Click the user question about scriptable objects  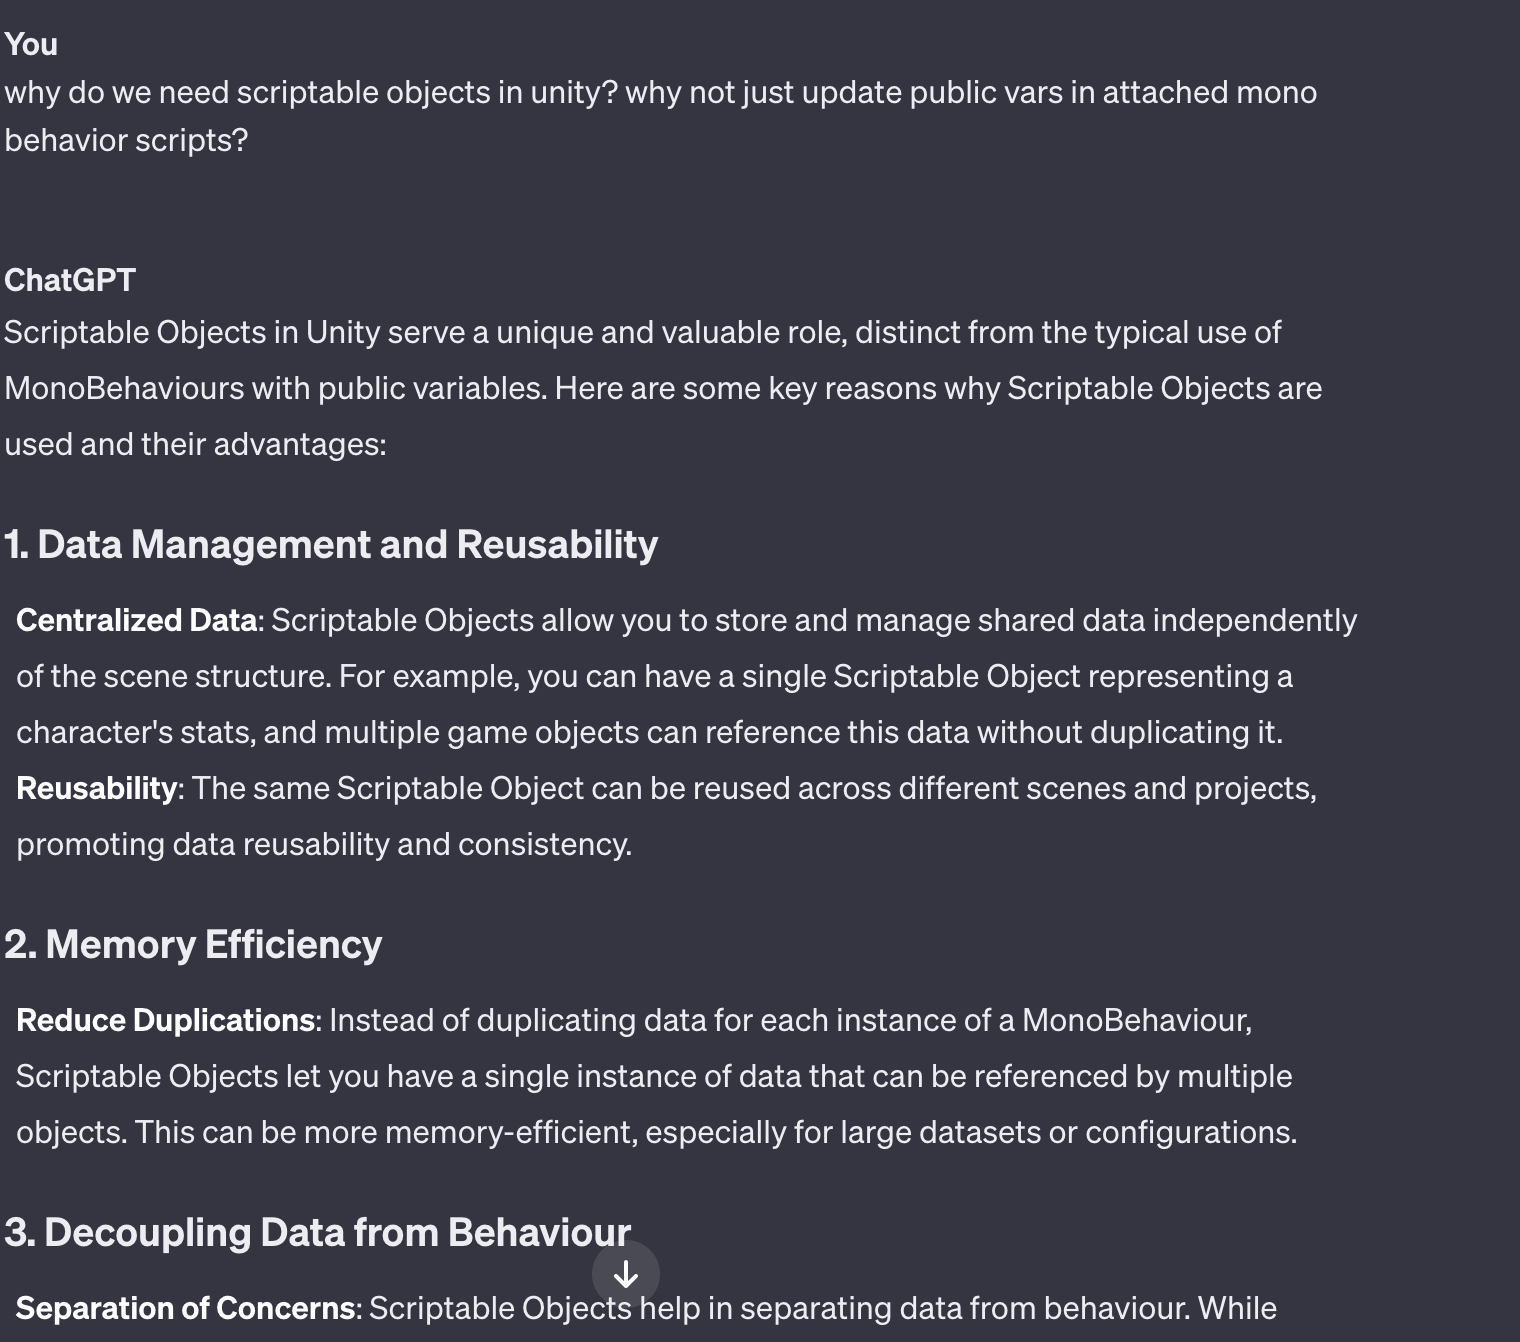pos(660,93)
